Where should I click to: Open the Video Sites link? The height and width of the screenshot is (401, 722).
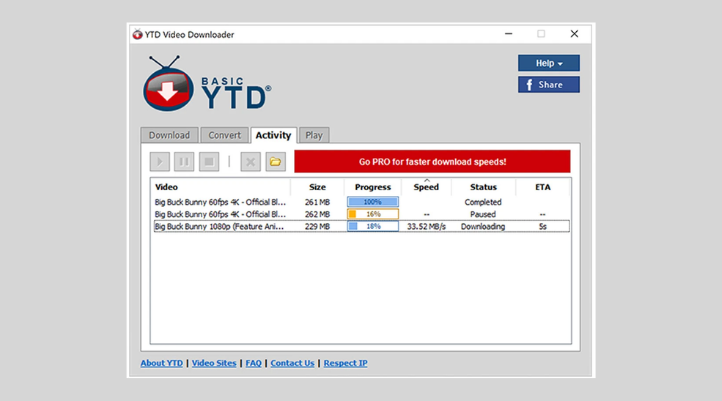tap(214, 363)
